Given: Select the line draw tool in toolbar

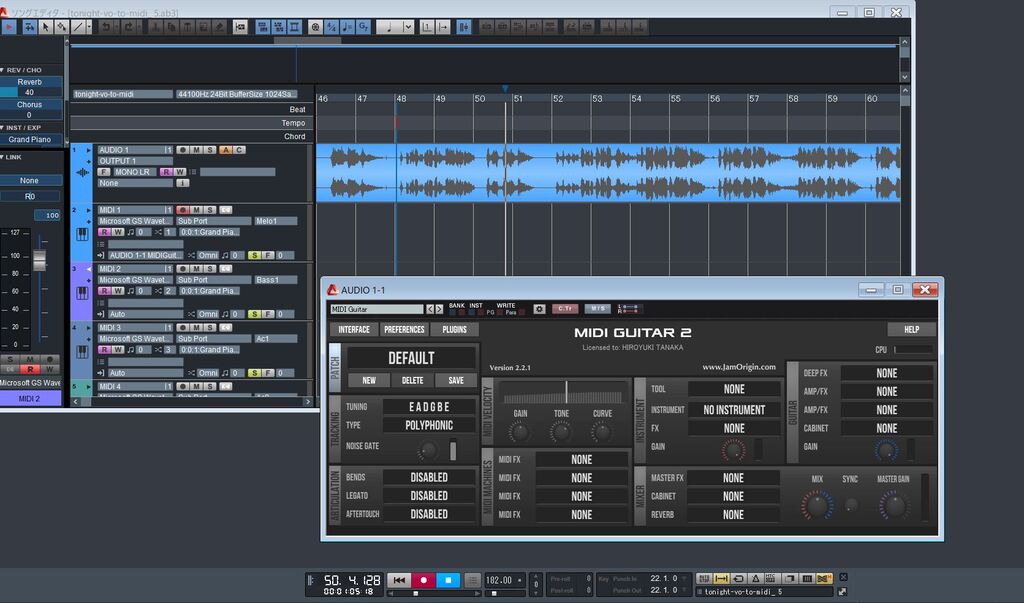Looking at the screenshot, I should 77,27.
